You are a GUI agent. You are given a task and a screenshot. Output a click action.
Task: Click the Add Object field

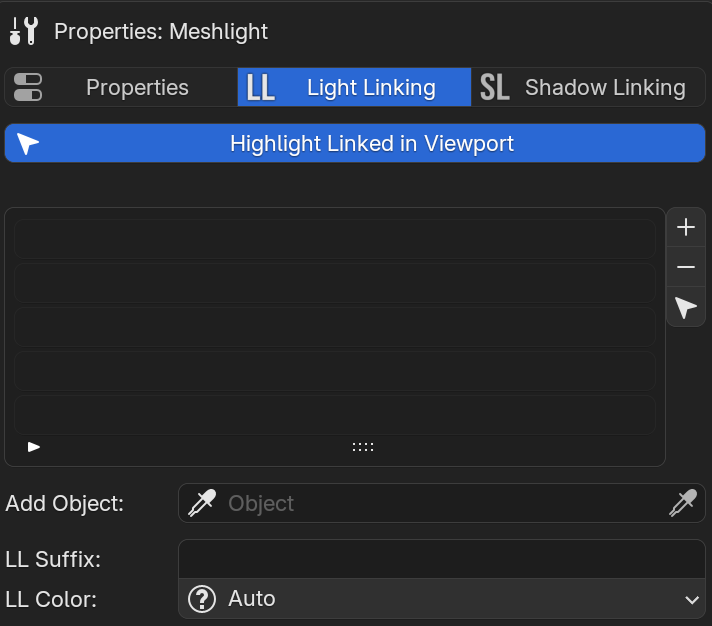(x=441, y=503)
